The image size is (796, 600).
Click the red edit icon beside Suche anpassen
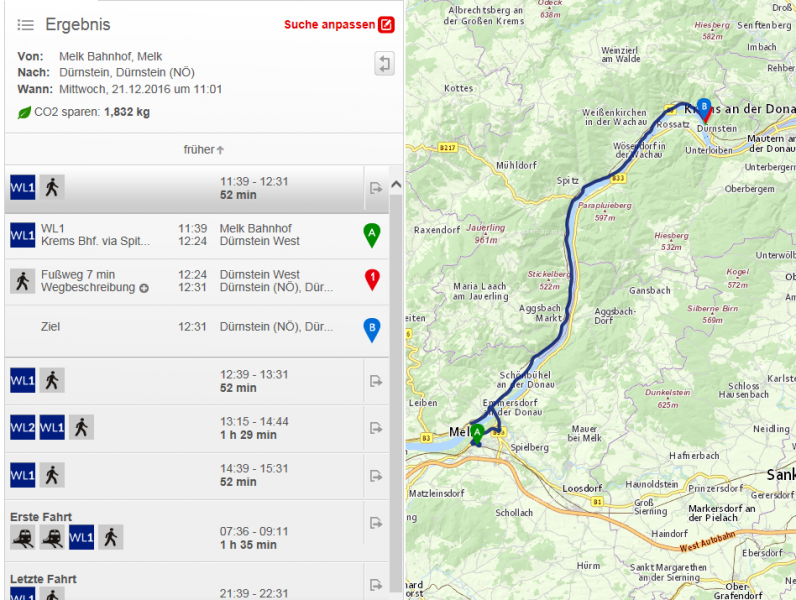coord(386,25)
